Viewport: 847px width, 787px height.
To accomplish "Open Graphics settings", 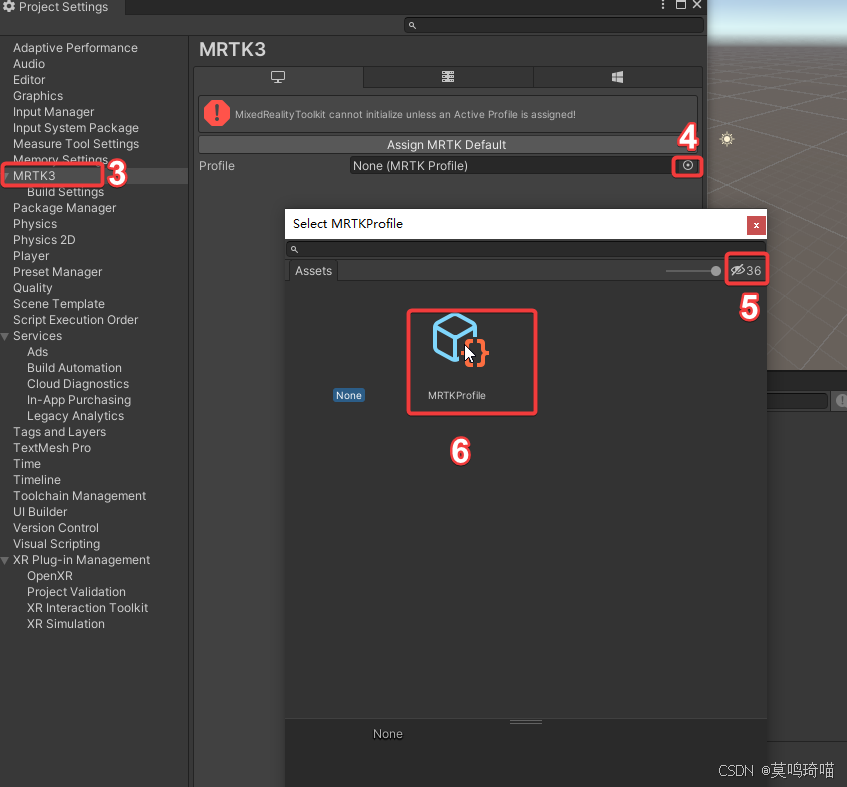I will (38, 96).
